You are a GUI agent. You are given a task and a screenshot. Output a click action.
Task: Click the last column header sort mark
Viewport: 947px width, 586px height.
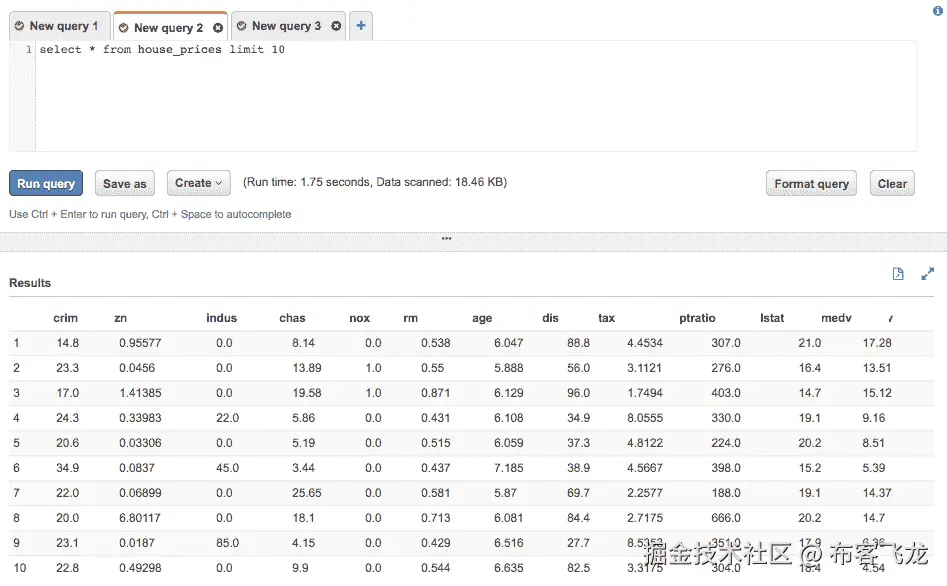[891, 318]
